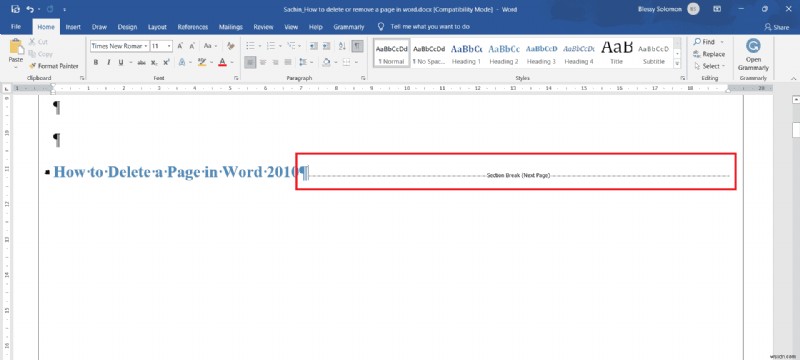
Task: Click the Replace button
Action: coord(709,54)
